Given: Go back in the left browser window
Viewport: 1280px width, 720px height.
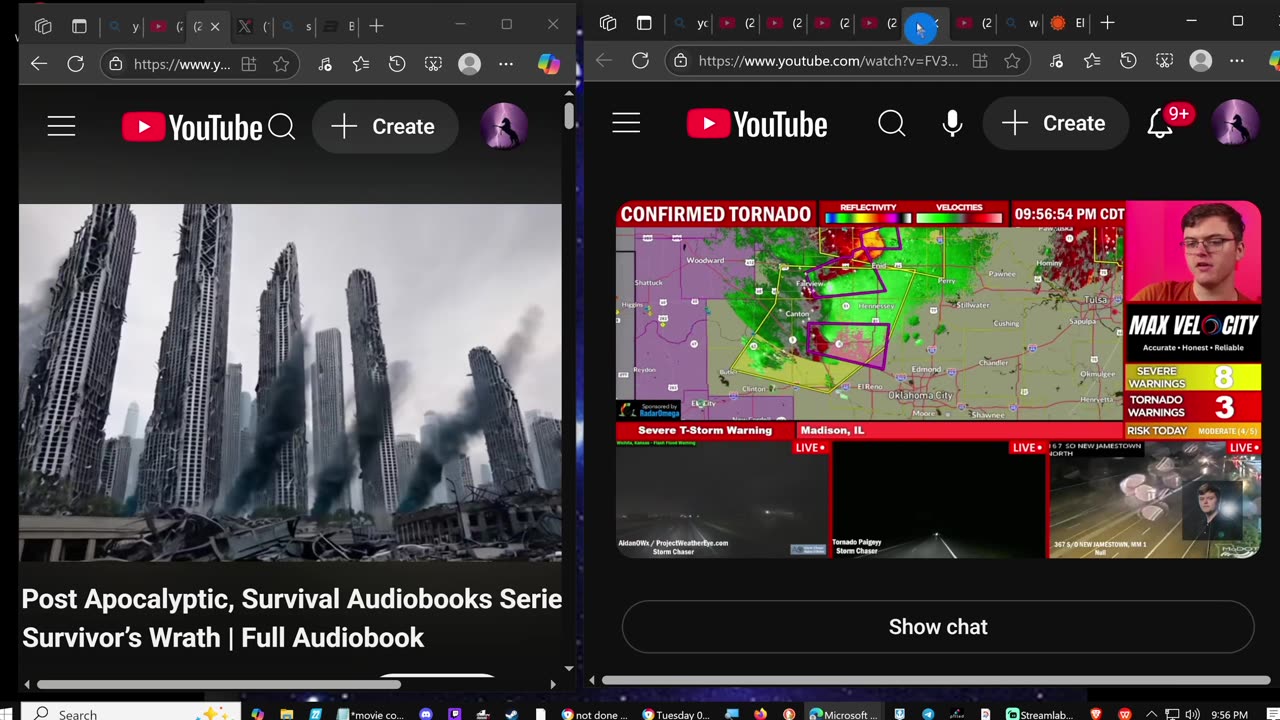Looking at the screenshot, I should pos(39,64).
